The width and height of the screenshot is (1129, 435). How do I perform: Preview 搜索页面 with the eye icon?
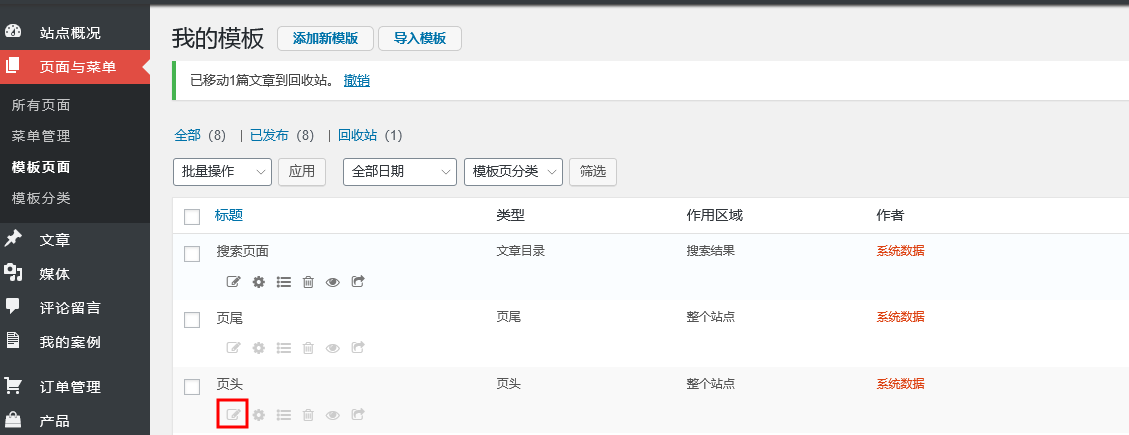coord(333,282)
